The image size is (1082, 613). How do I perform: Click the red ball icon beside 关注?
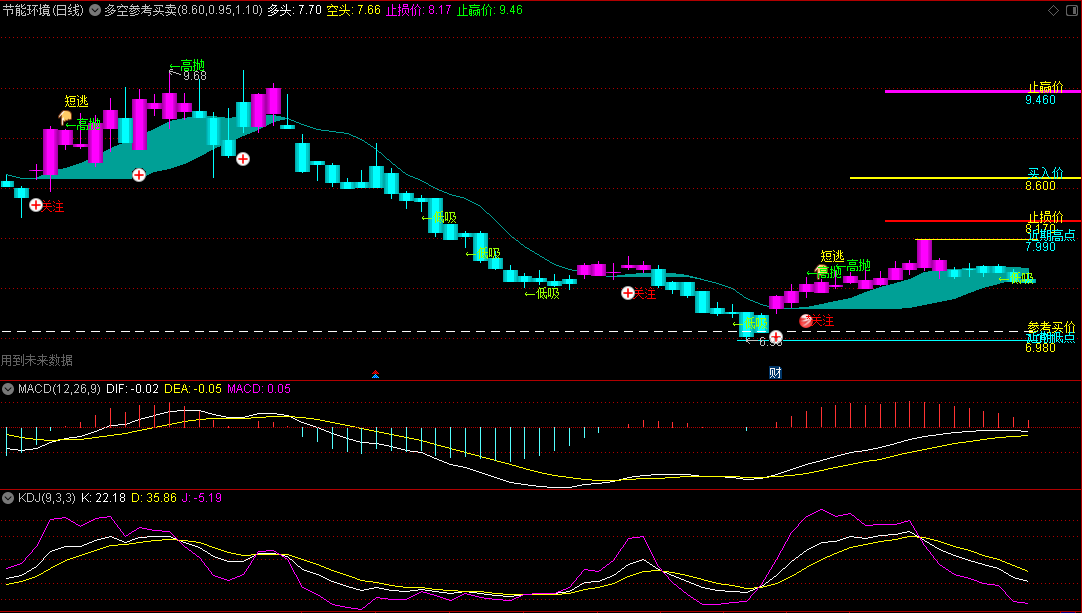point(805,320)
